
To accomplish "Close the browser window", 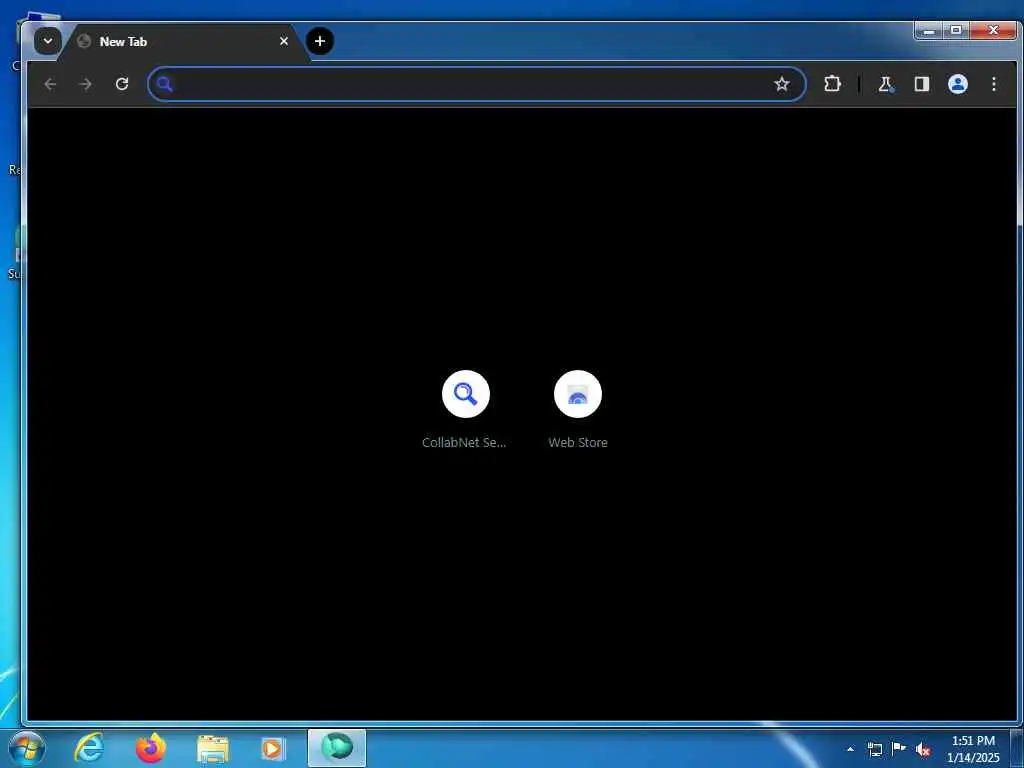I will (993, 30).
